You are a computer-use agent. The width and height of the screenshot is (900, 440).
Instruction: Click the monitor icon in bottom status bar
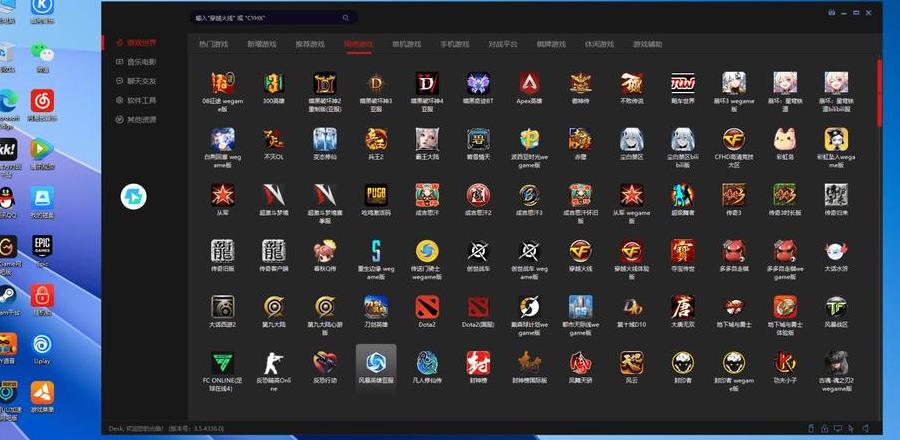[838, 429]
